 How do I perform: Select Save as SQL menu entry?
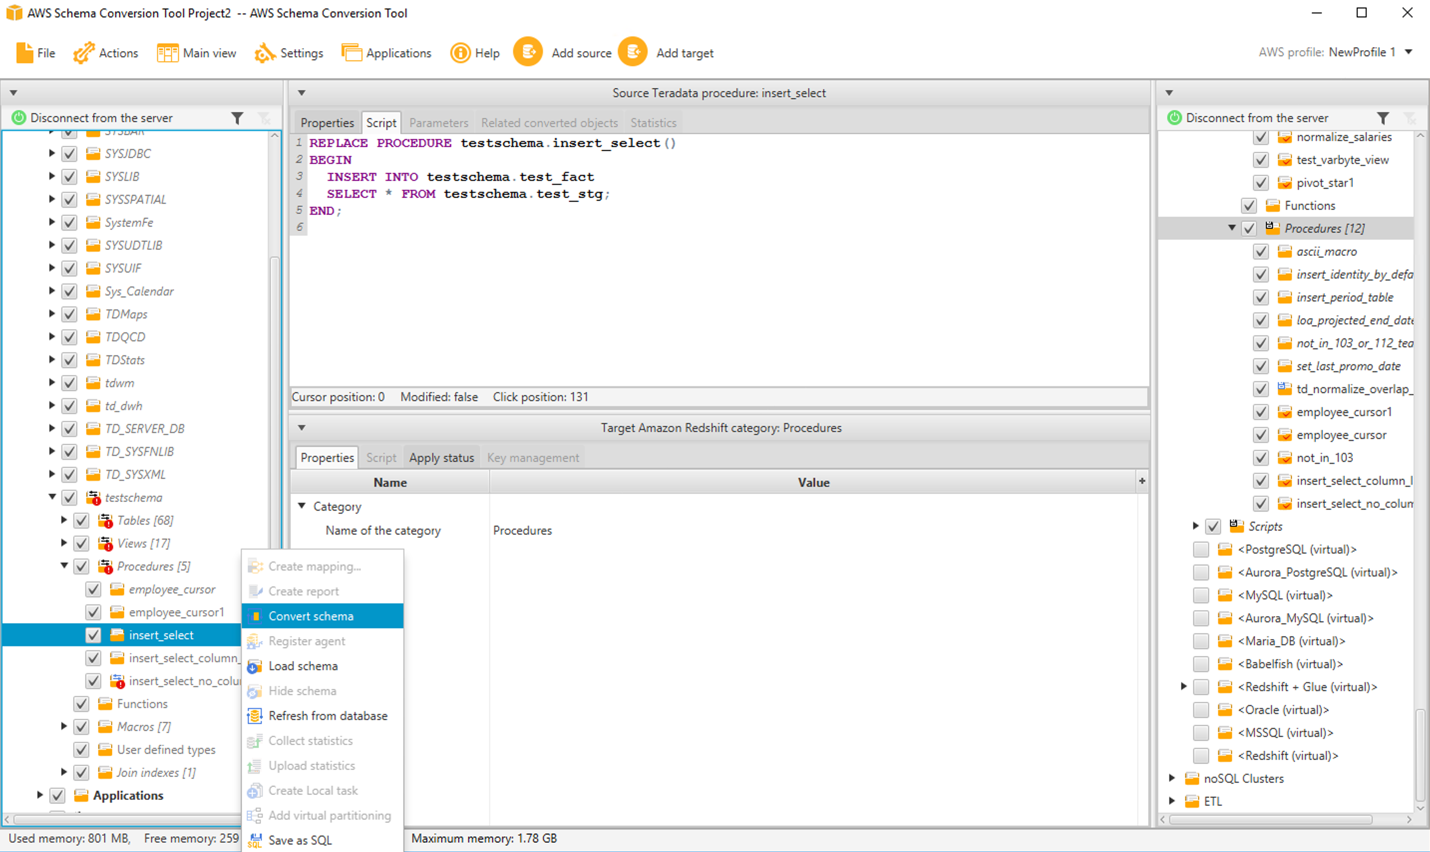click(300, 840)
